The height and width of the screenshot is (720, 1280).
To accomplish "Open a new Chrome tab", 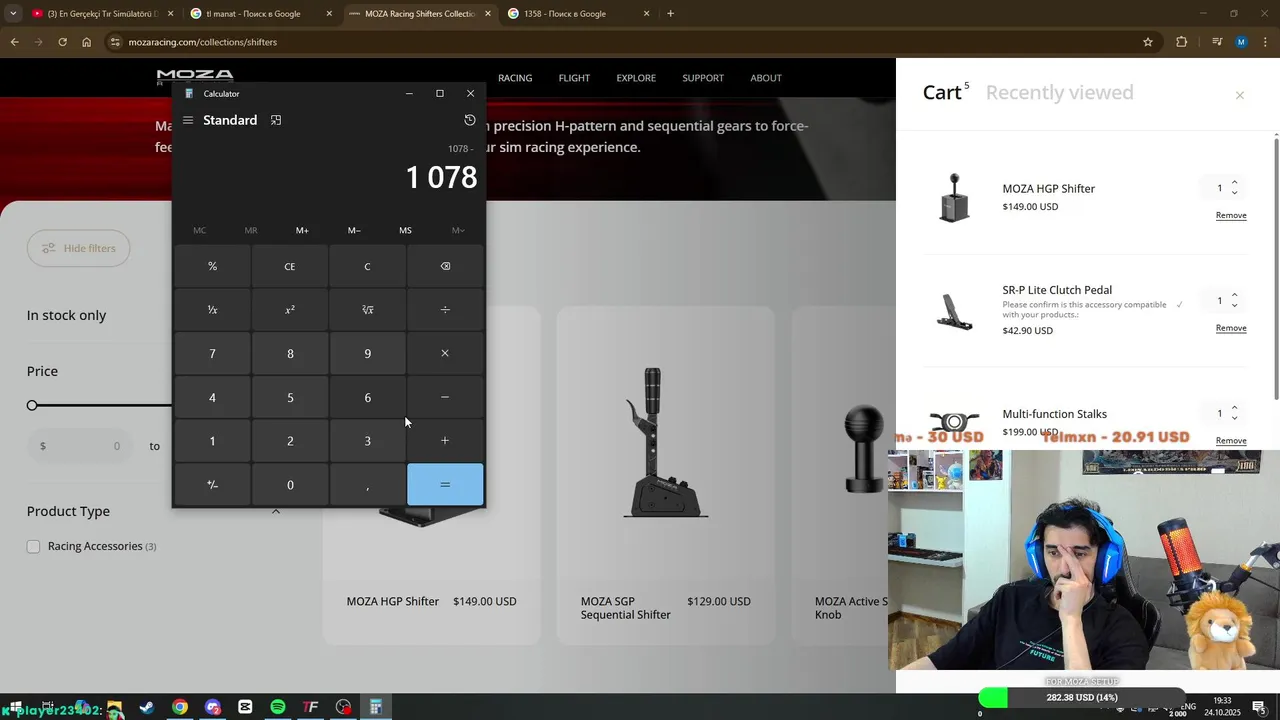I will point(670,14).
